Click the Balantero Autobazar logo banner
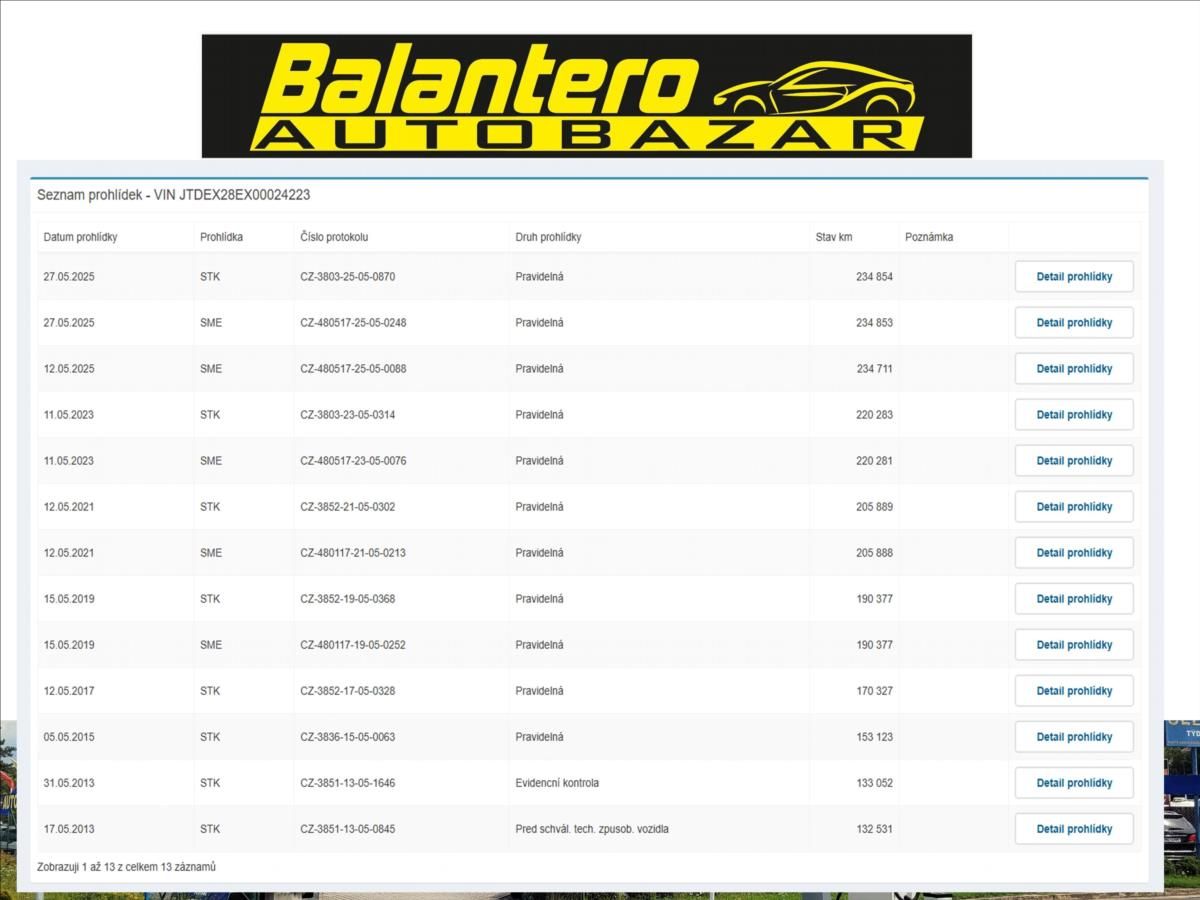This screenshot has height=900, width=1200. click(587, 96)
